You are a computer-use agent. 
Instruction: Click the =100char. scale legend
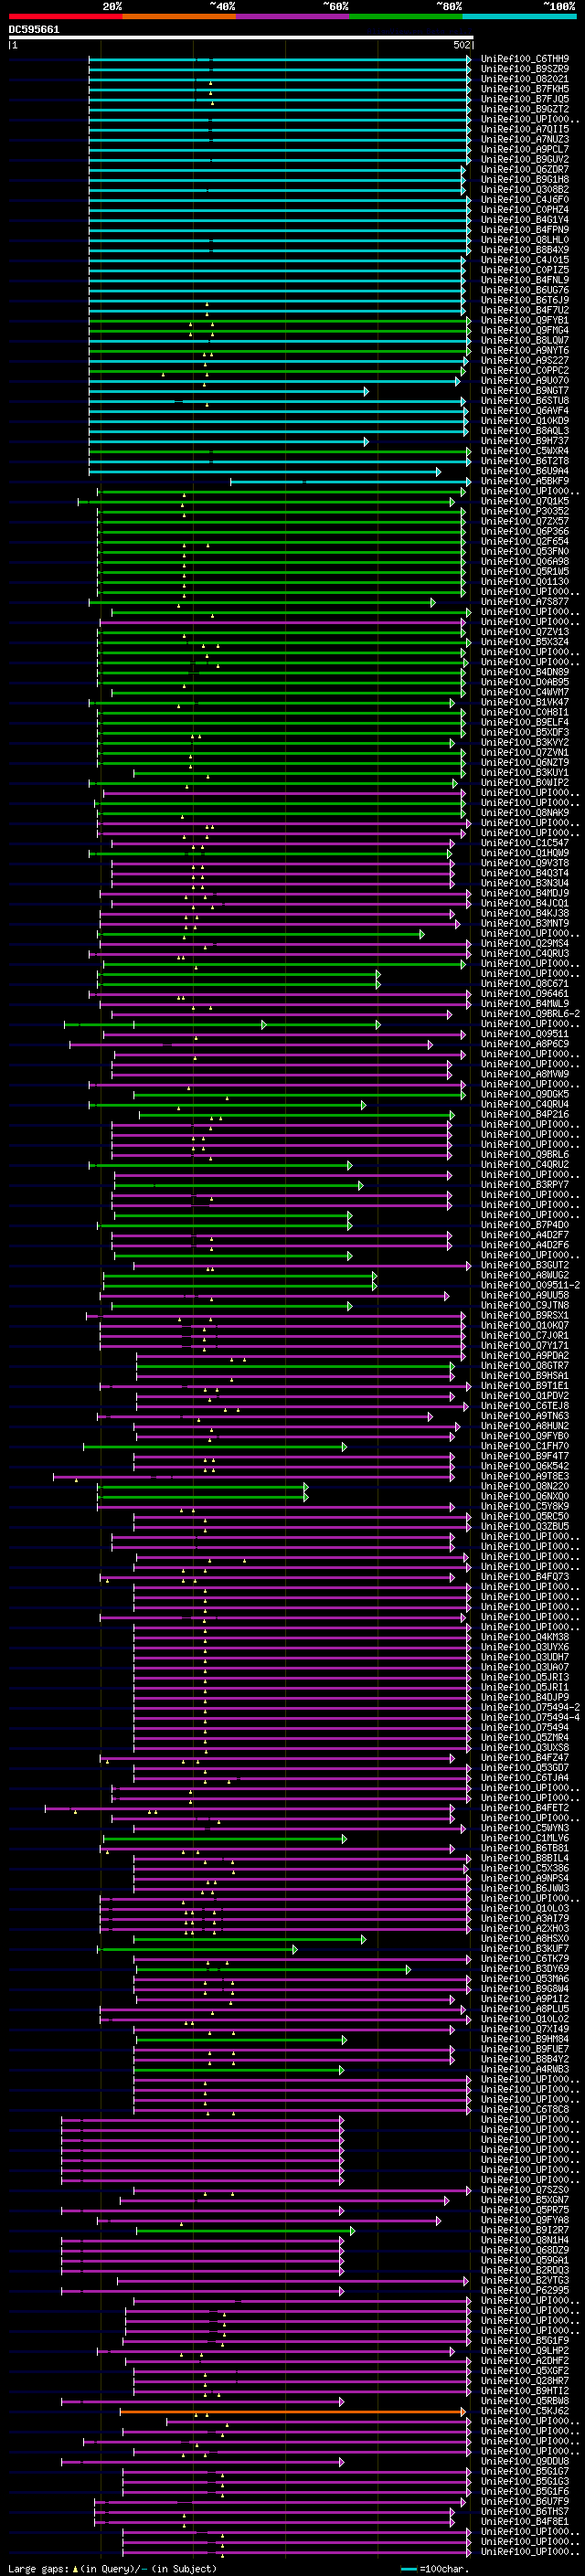pos(435,2568)
